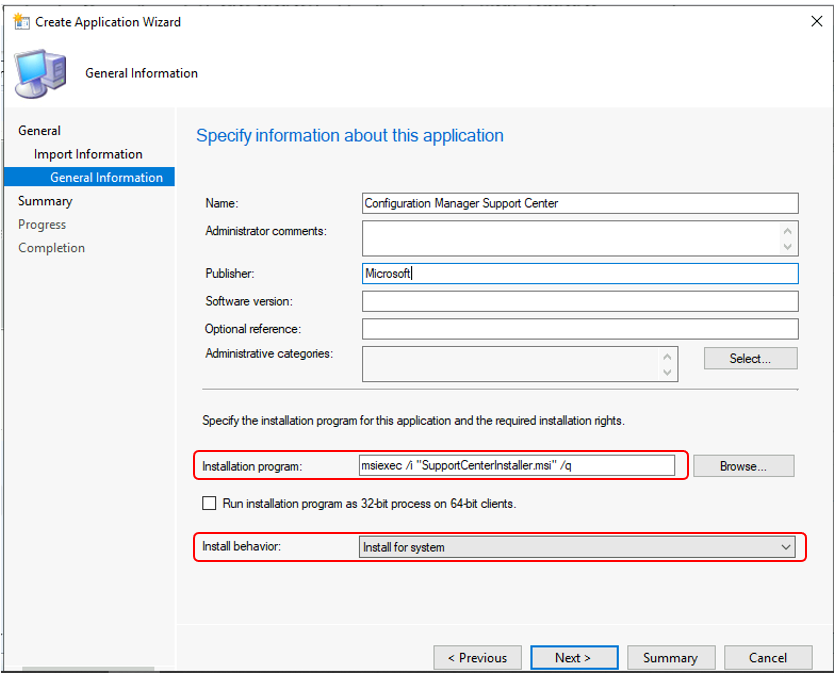Click in the application Name field
This screenshot has height=678, width=839.
(x=580, y=203)
